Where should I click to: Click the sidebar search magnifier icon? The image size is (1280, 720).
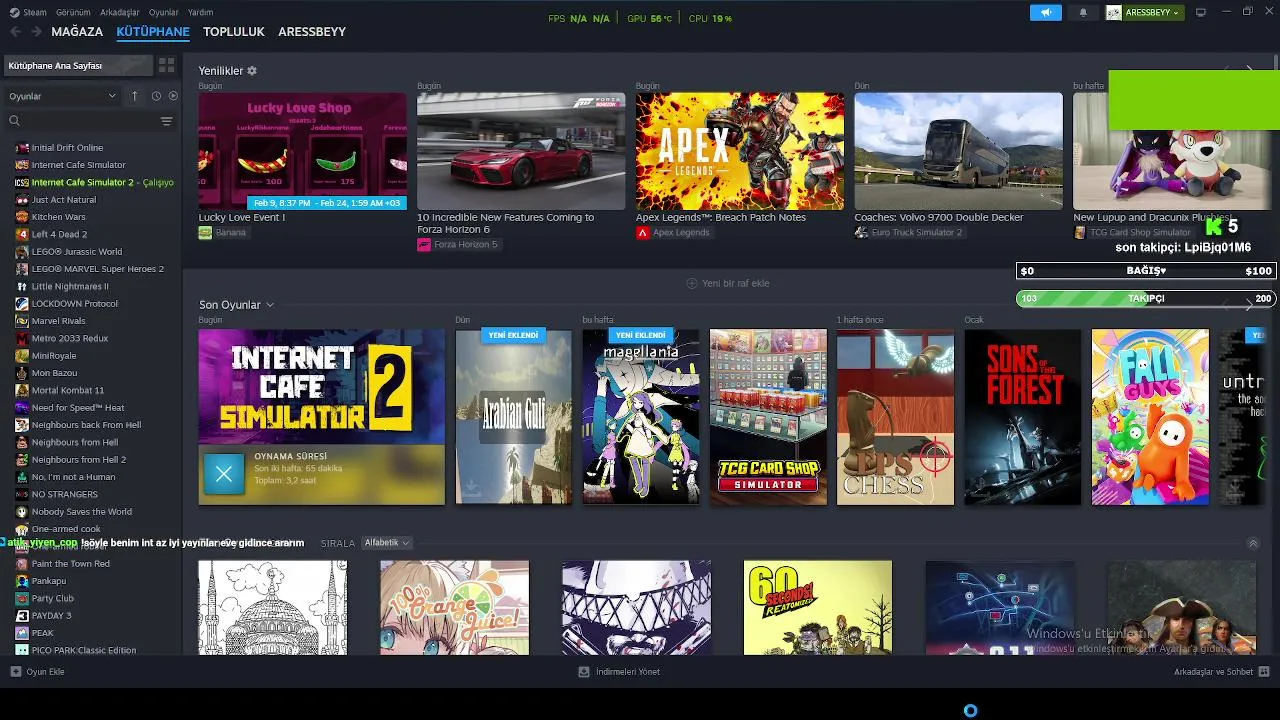(x=14, y=121)
